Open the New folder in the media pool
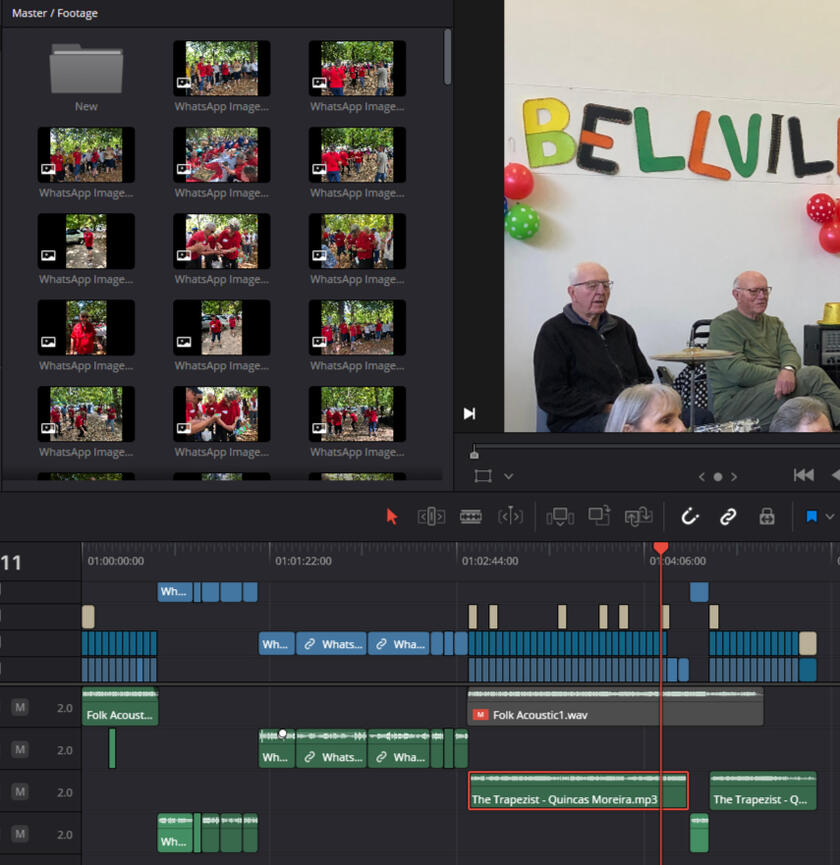The height and width of the screenshot is (865, 840). (85, 70)
